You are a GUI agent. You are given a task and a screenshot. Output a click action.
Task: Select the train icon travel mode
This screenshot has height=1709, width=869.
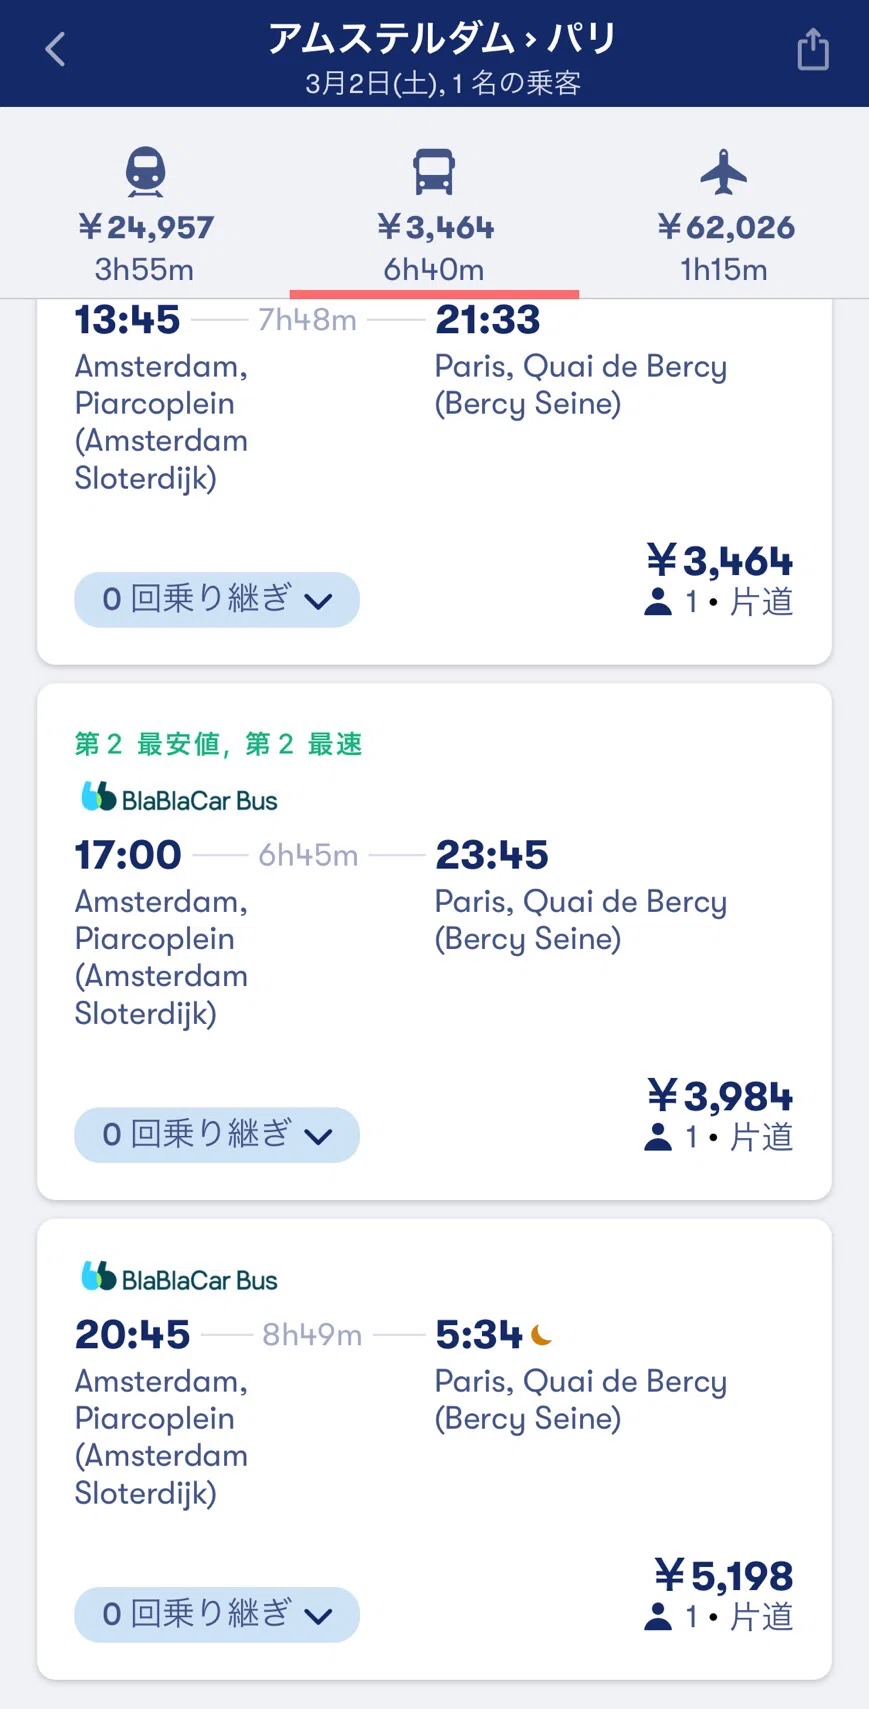(145, 172)
